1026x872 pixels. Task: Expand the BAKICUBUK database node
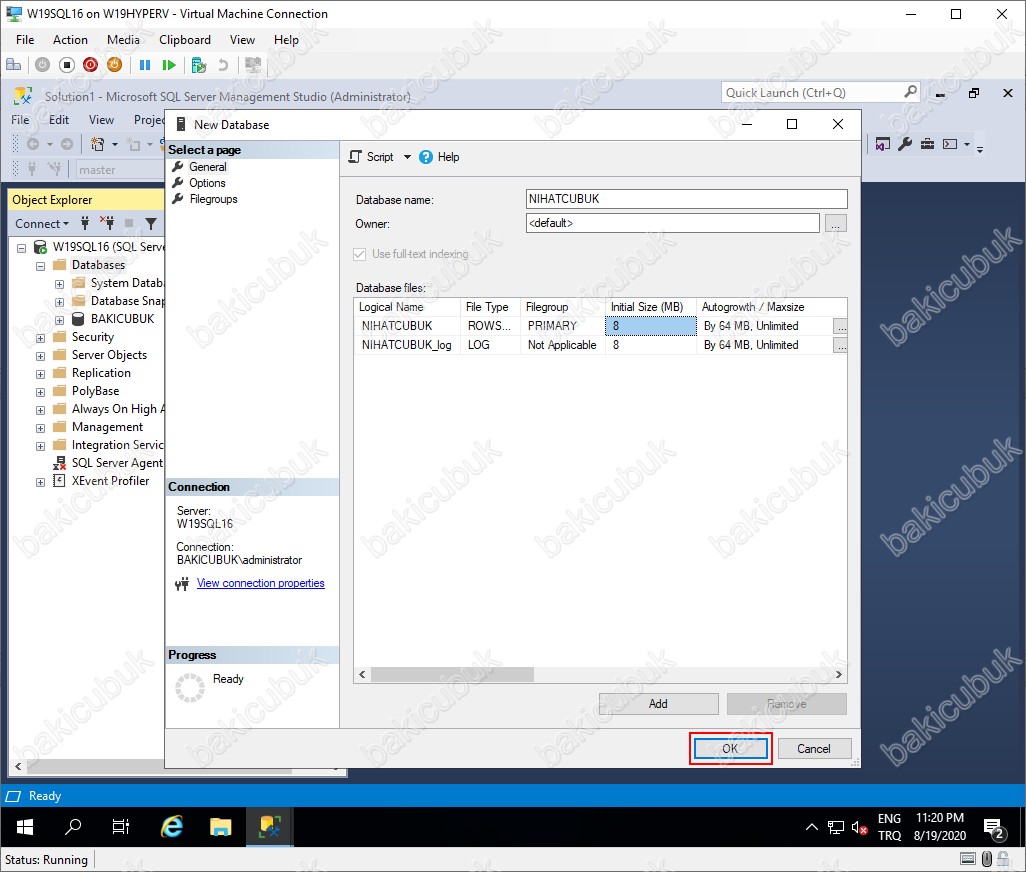[60, 320]
